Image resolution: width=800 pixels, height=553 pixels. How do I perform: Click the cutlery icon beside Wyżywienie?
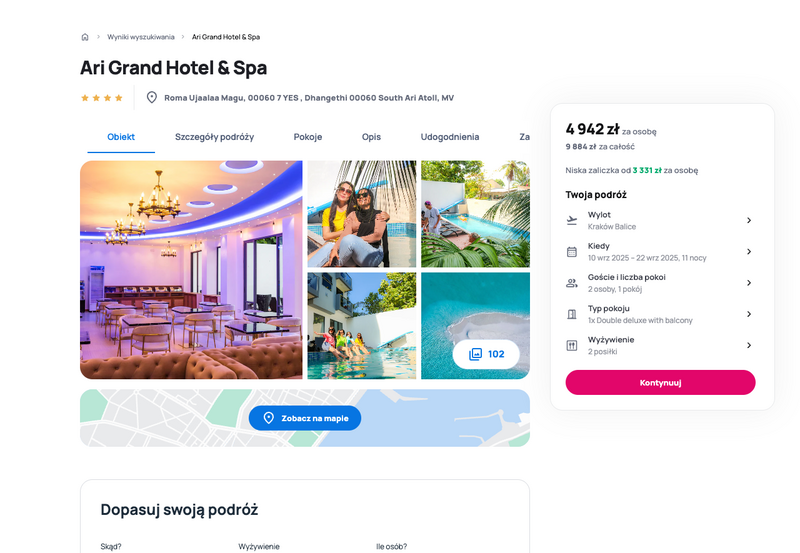[572, 345]
